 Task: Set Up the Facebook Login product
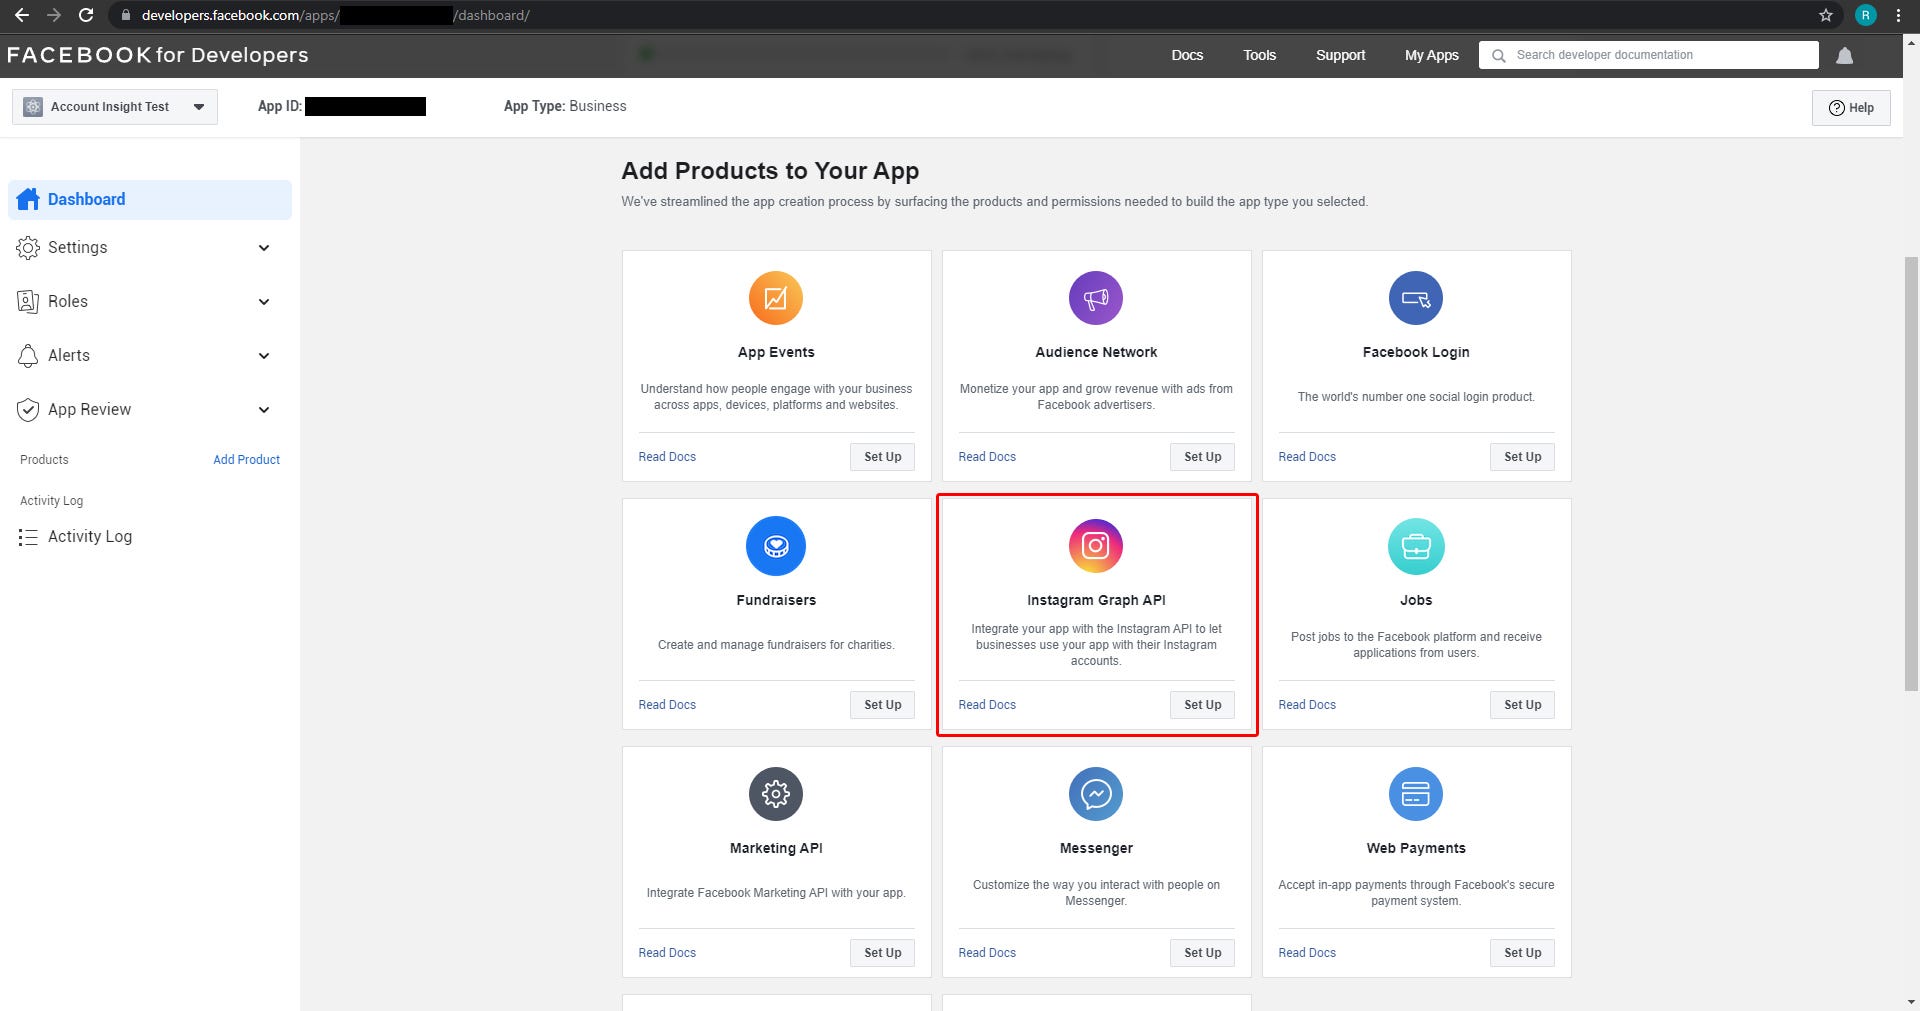(1522, 457)
